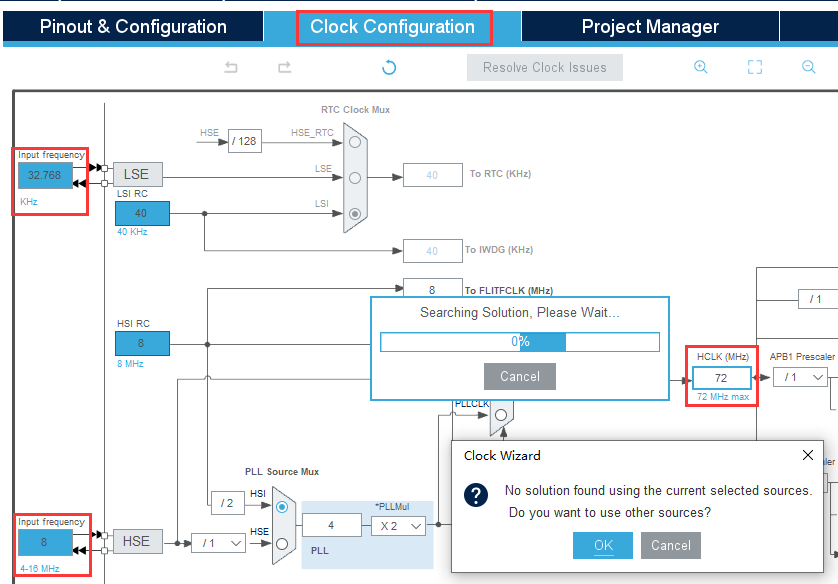Zoom out using the magnifier minus icon
Image resolution: width=838 pixels, height=584 pixels.
point(809,67)
